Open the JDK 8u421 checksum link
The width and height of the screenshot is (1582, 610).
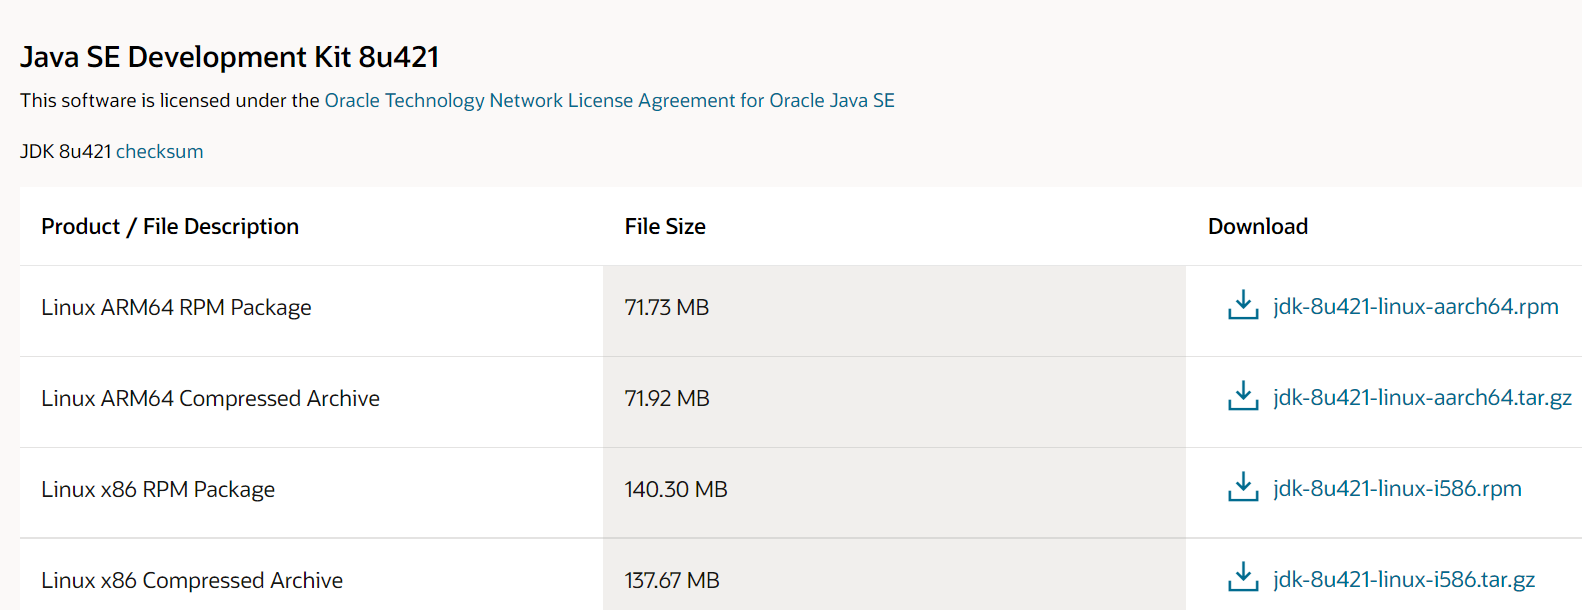coord(160,151)
